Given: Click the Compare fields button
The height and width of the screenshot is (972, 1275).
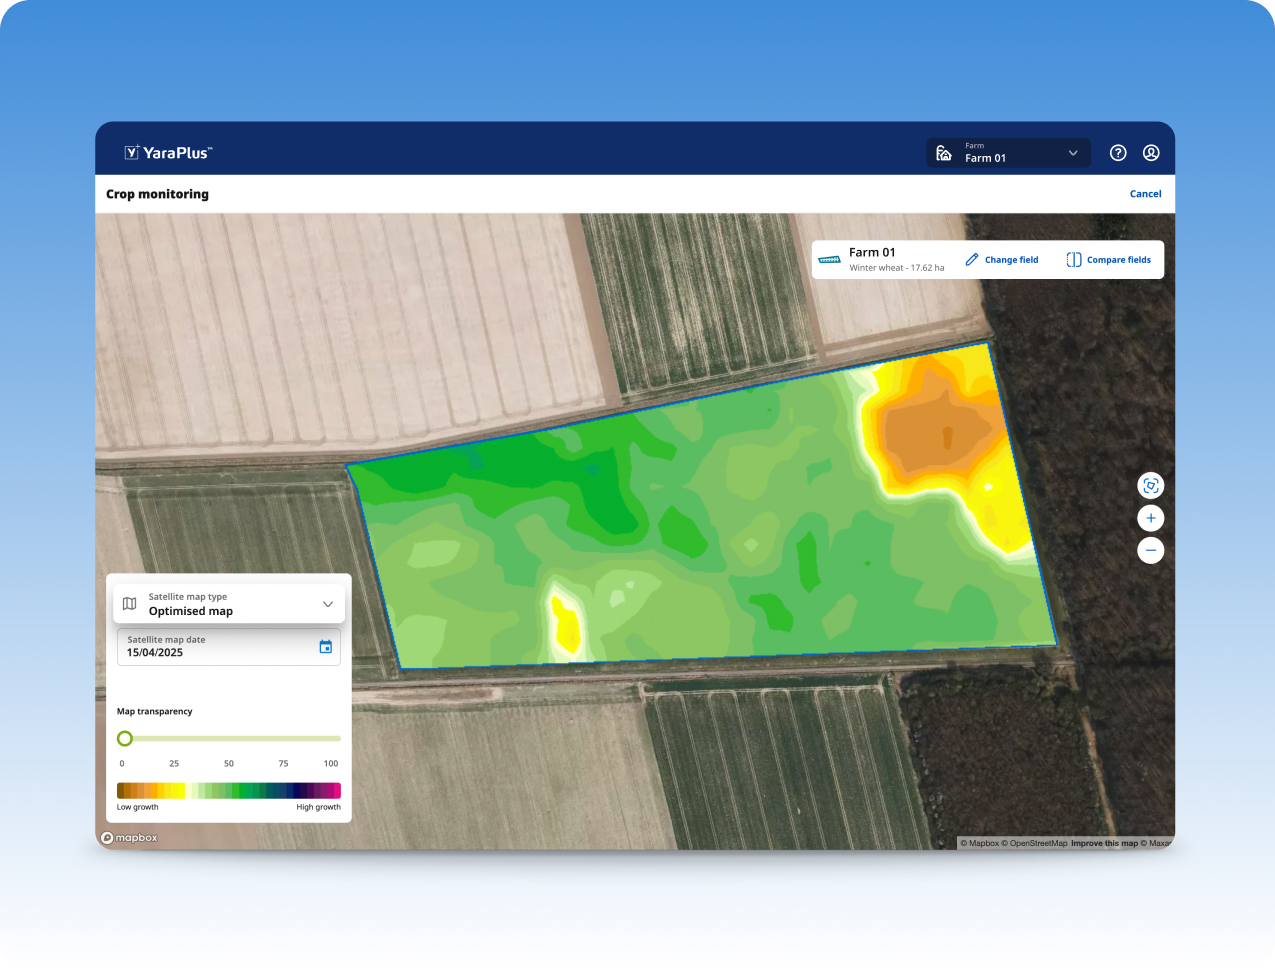Looking at the screenshot, I should [1108, 260].
